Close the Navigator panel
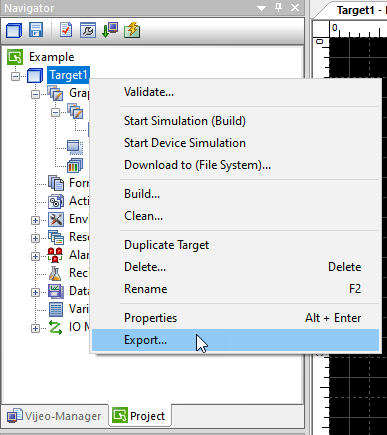The image size is (387, 435). pos(295,8)
